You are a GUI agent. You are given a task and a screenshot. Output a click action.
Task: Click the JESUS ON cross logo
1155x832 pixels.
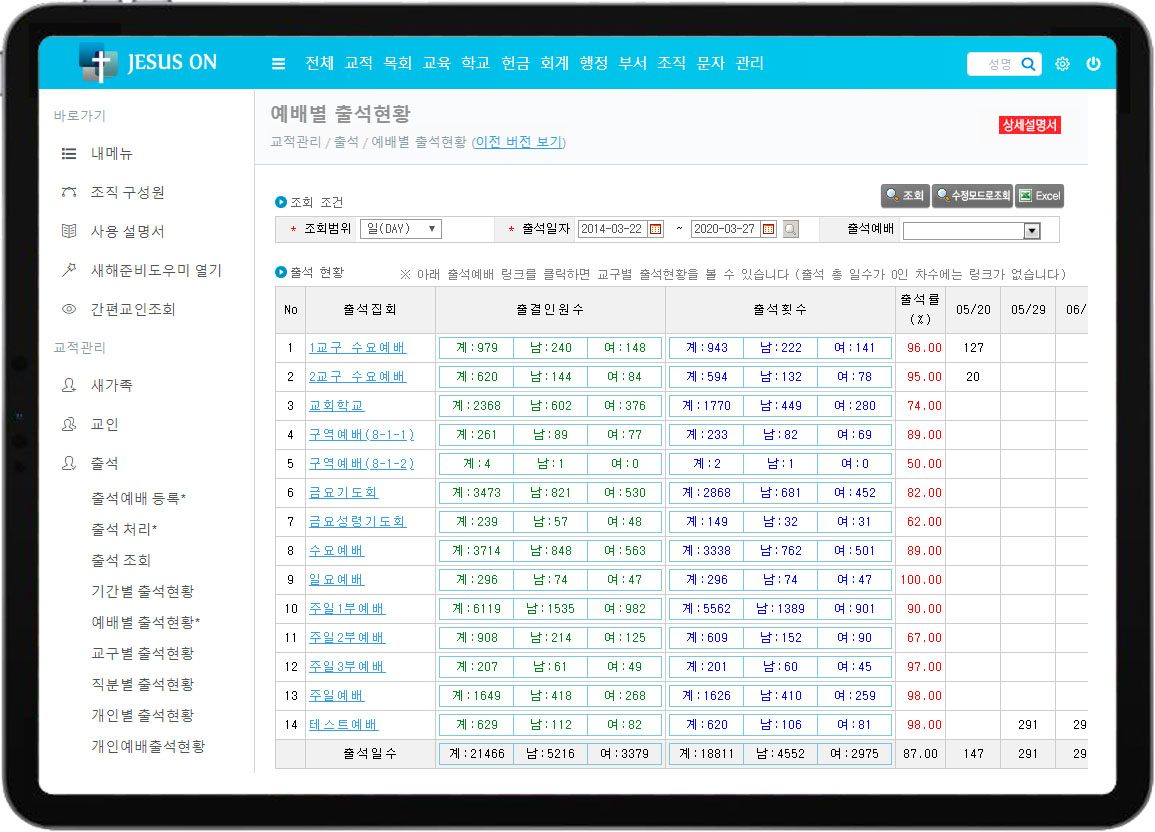[98, 63]
